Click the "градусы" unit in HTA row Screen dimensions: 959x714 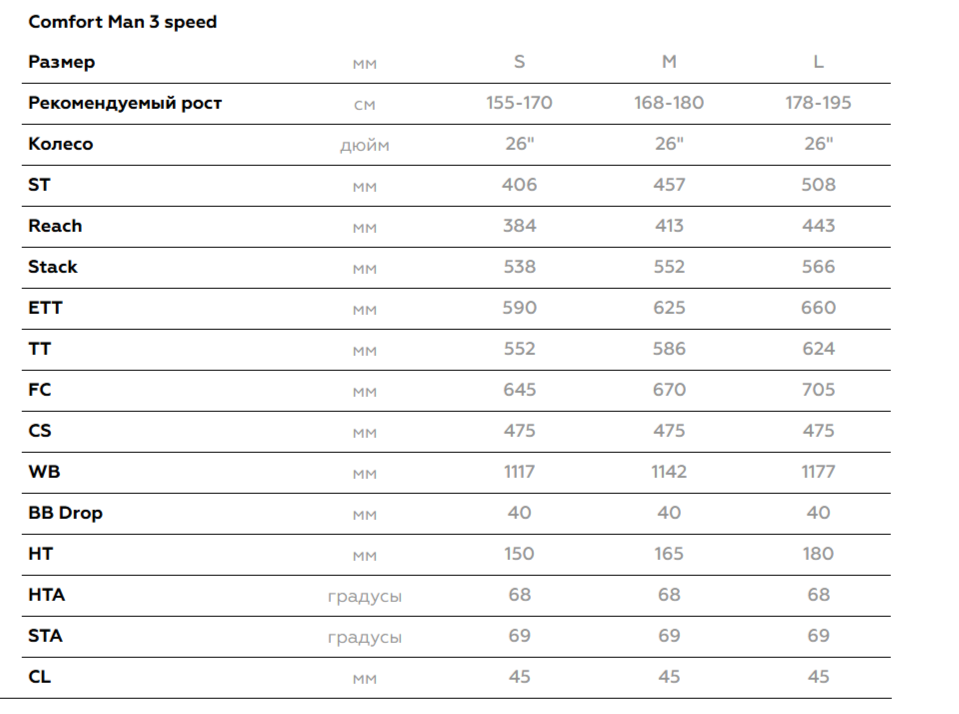364,596
